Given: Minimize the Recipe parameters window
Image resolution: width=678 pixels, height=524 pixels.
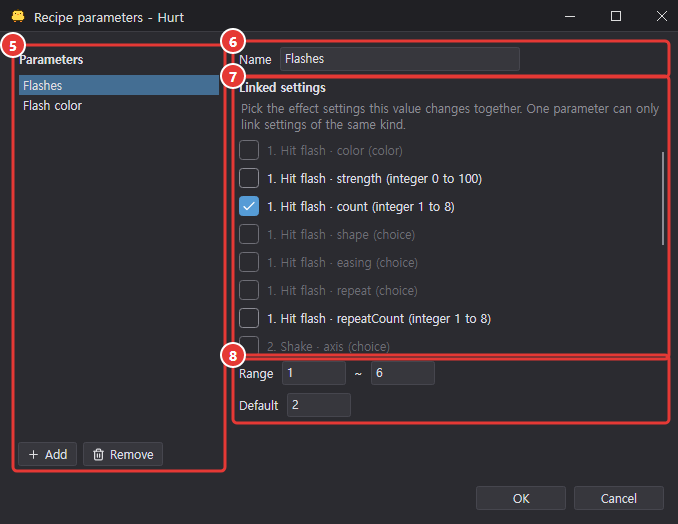Looking at the screenshot, I should point(570,16).
